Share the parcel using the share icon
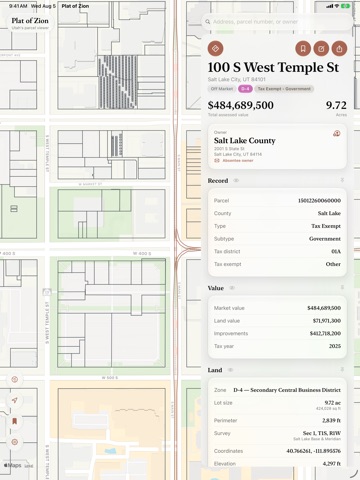This screenshot has height=480, width=360. tap(339, 49)
